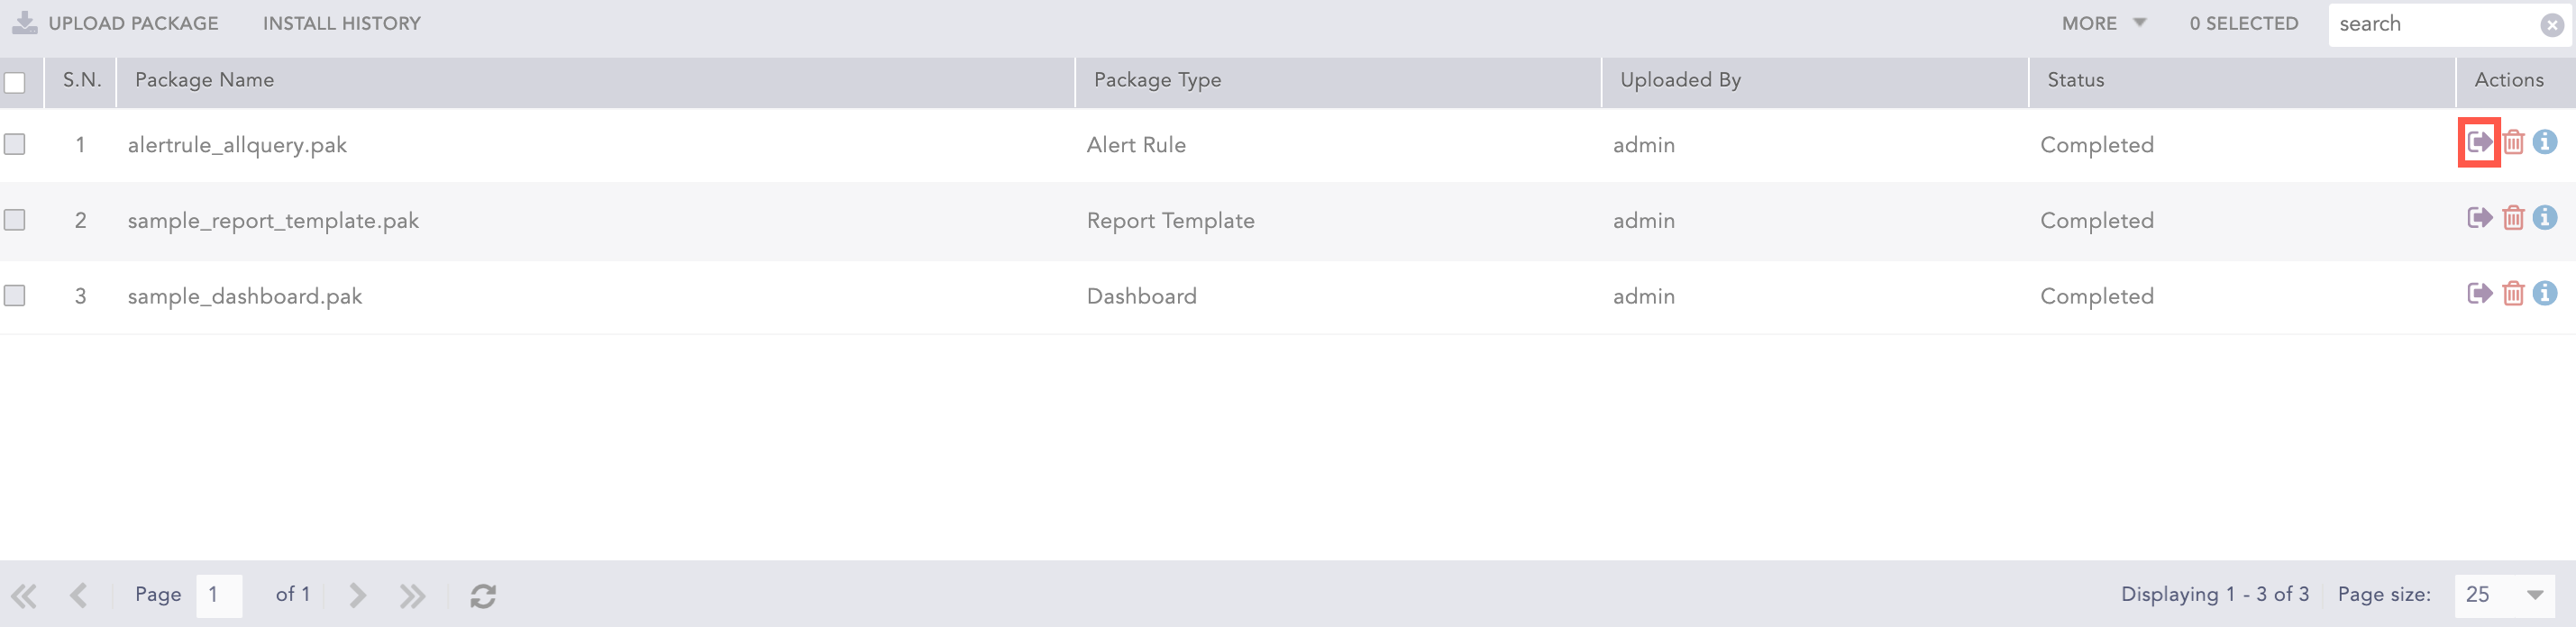Viewport: 2576px width, 627px height.
Task: Install the sample_report_template.pak package
Action: [2481, 218]
